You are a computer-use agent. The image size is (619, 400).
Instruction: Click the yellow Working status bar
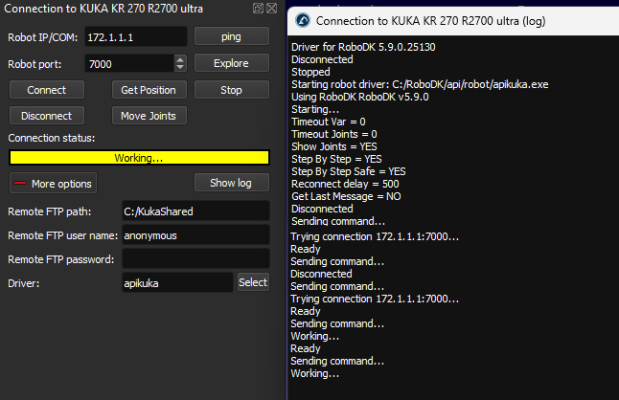[139, 158]
